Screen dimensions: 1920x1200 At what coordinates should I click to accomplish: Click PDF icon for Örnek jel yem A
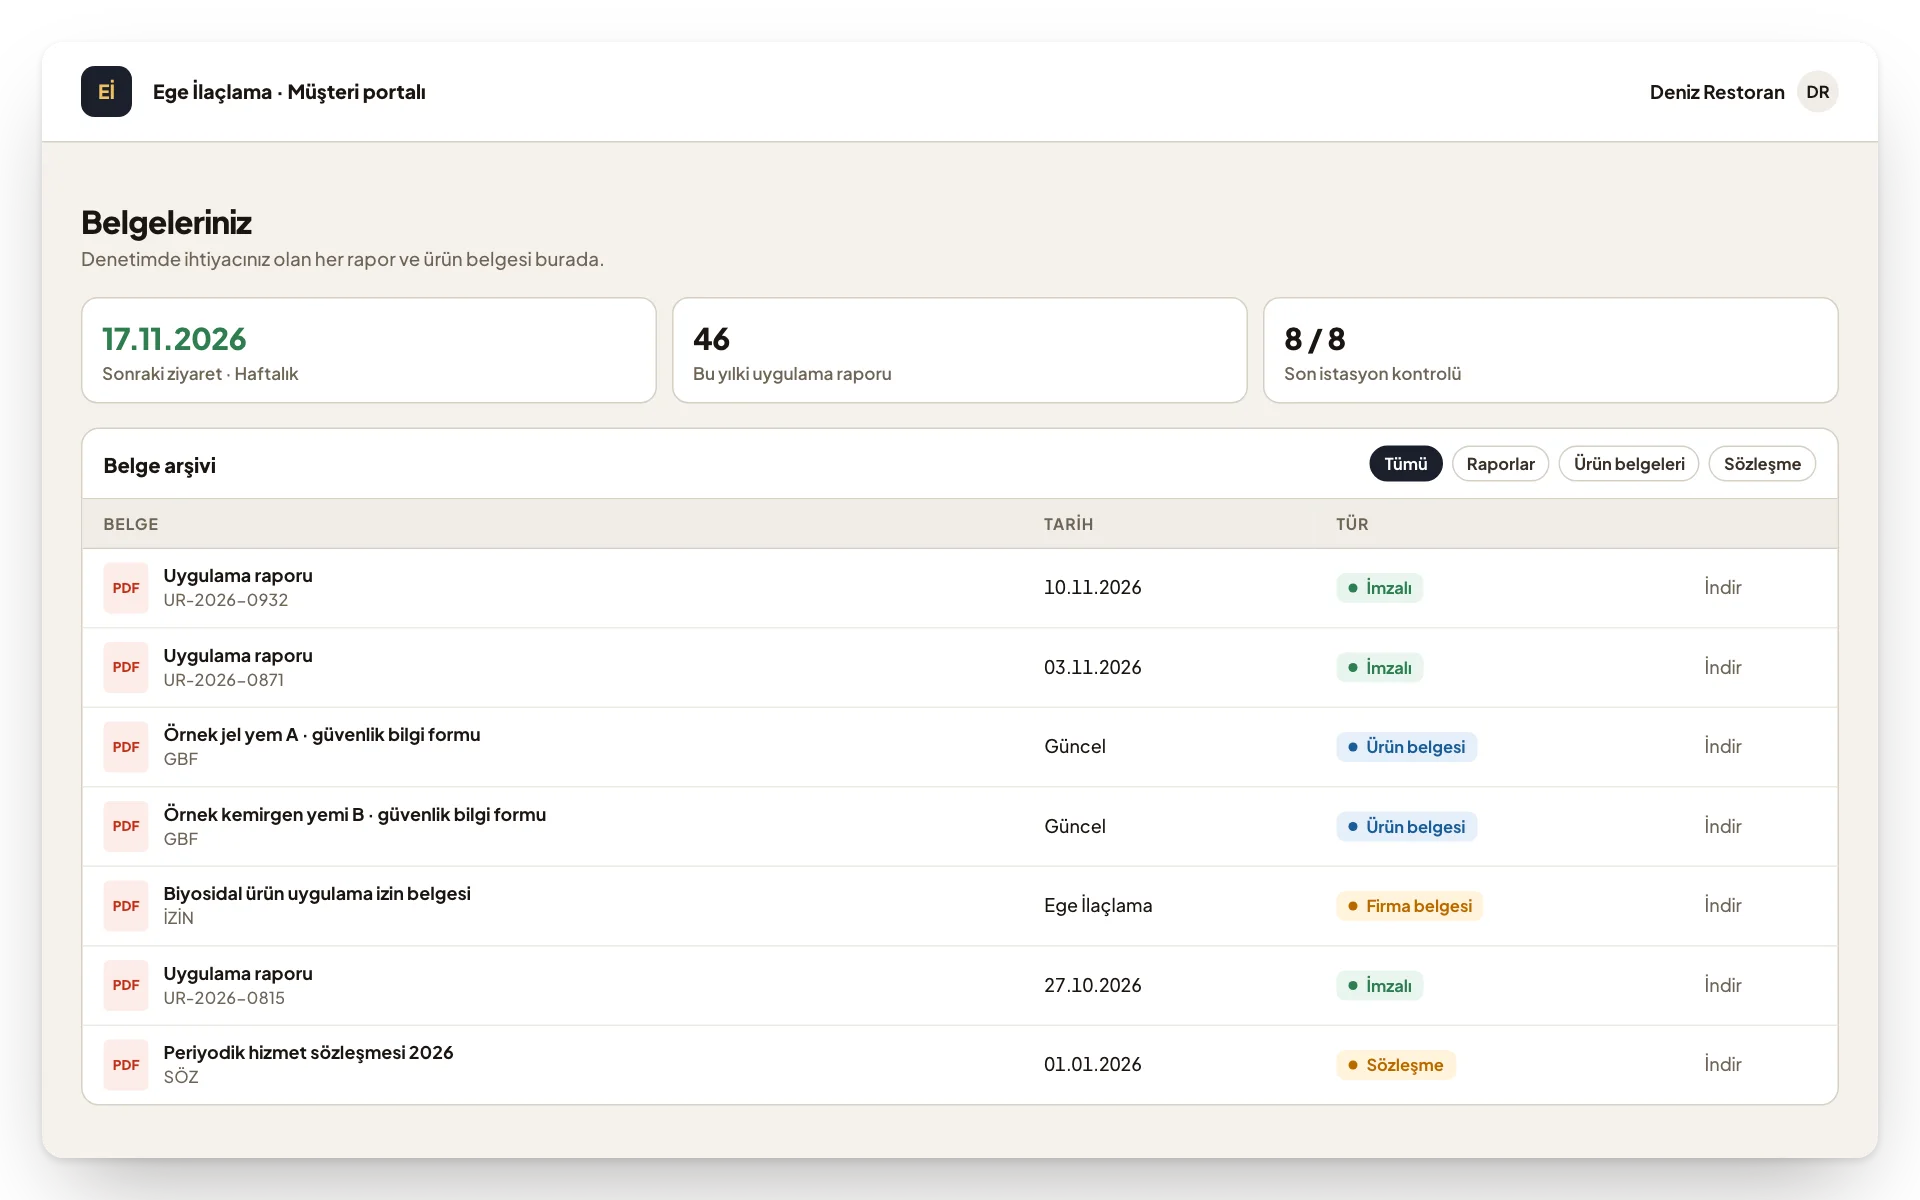tap(126, 747)
